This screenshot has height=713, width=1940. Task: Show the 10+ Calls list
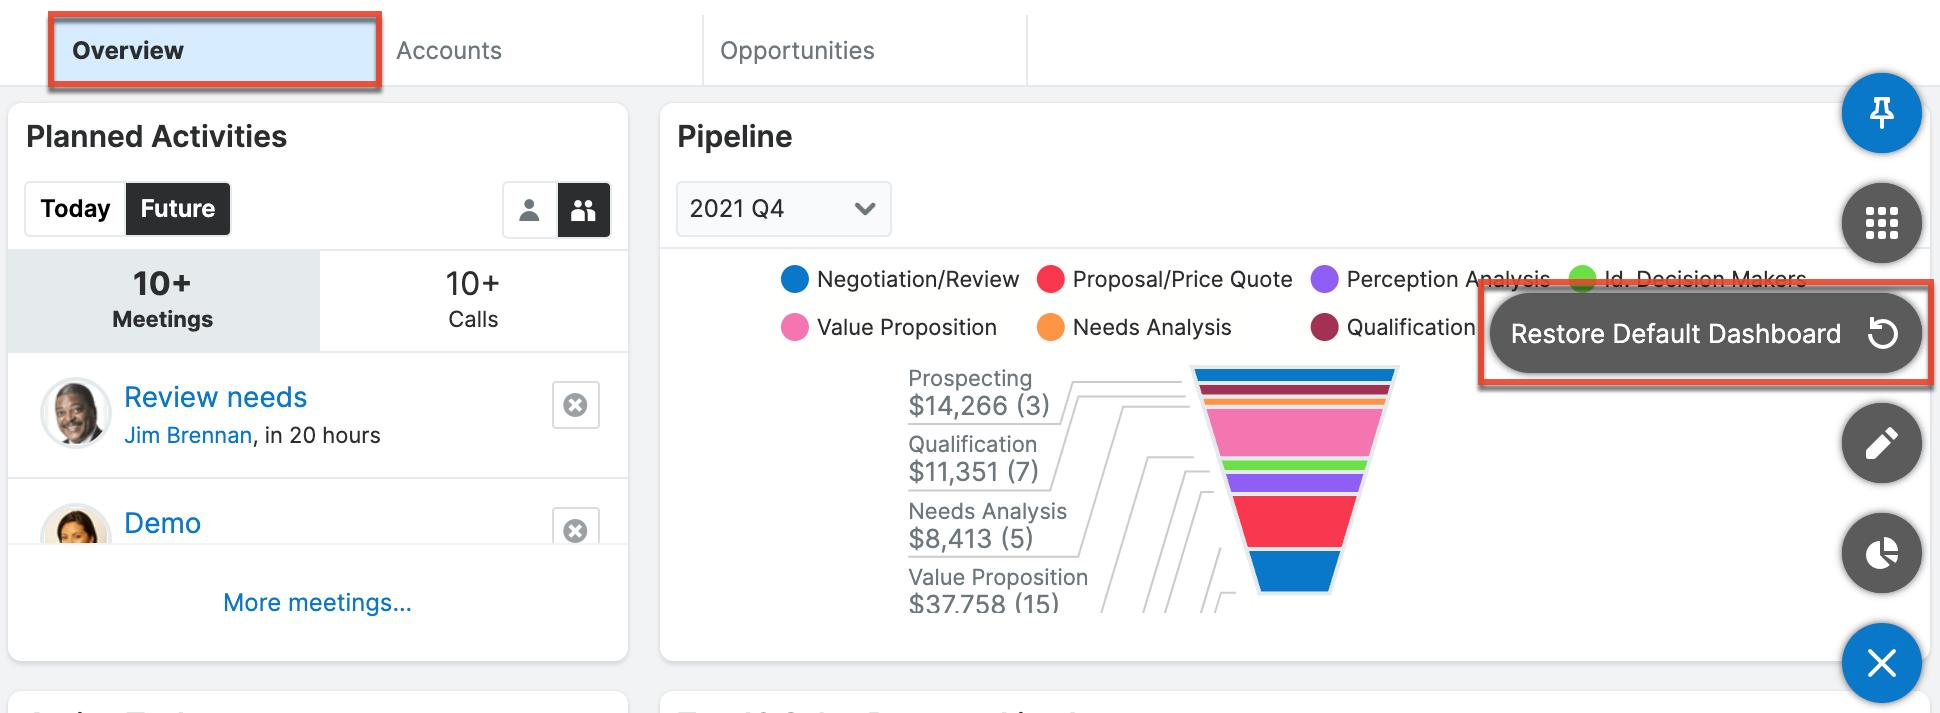pyautogui.click(x=473, y=300)
